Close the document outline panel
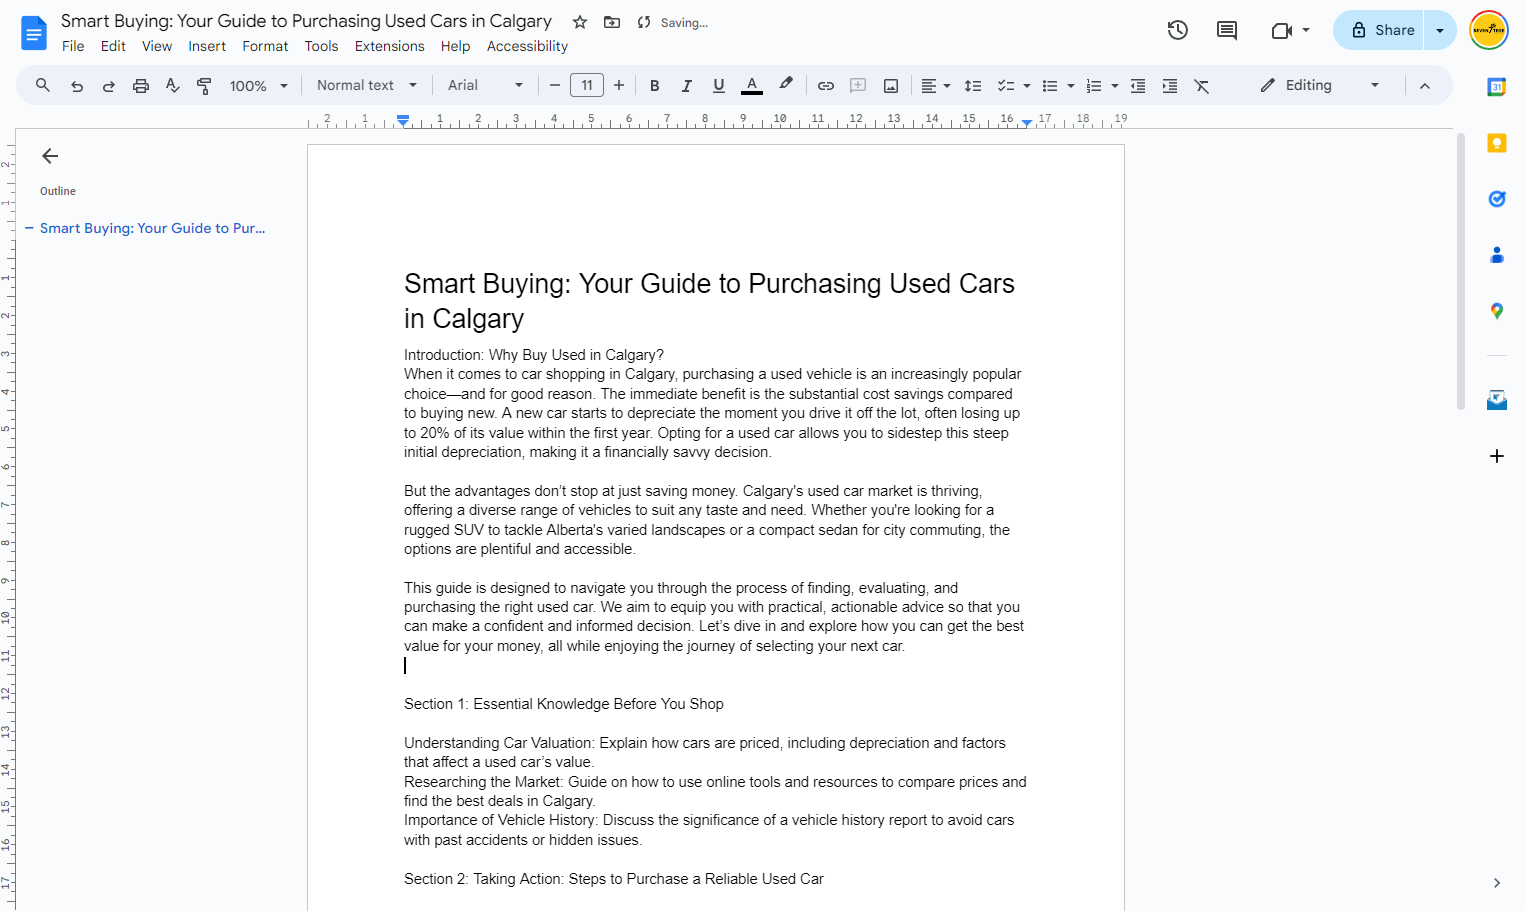Image resolution: width=1525 pixels, height=911 pixels. point(50,156)
